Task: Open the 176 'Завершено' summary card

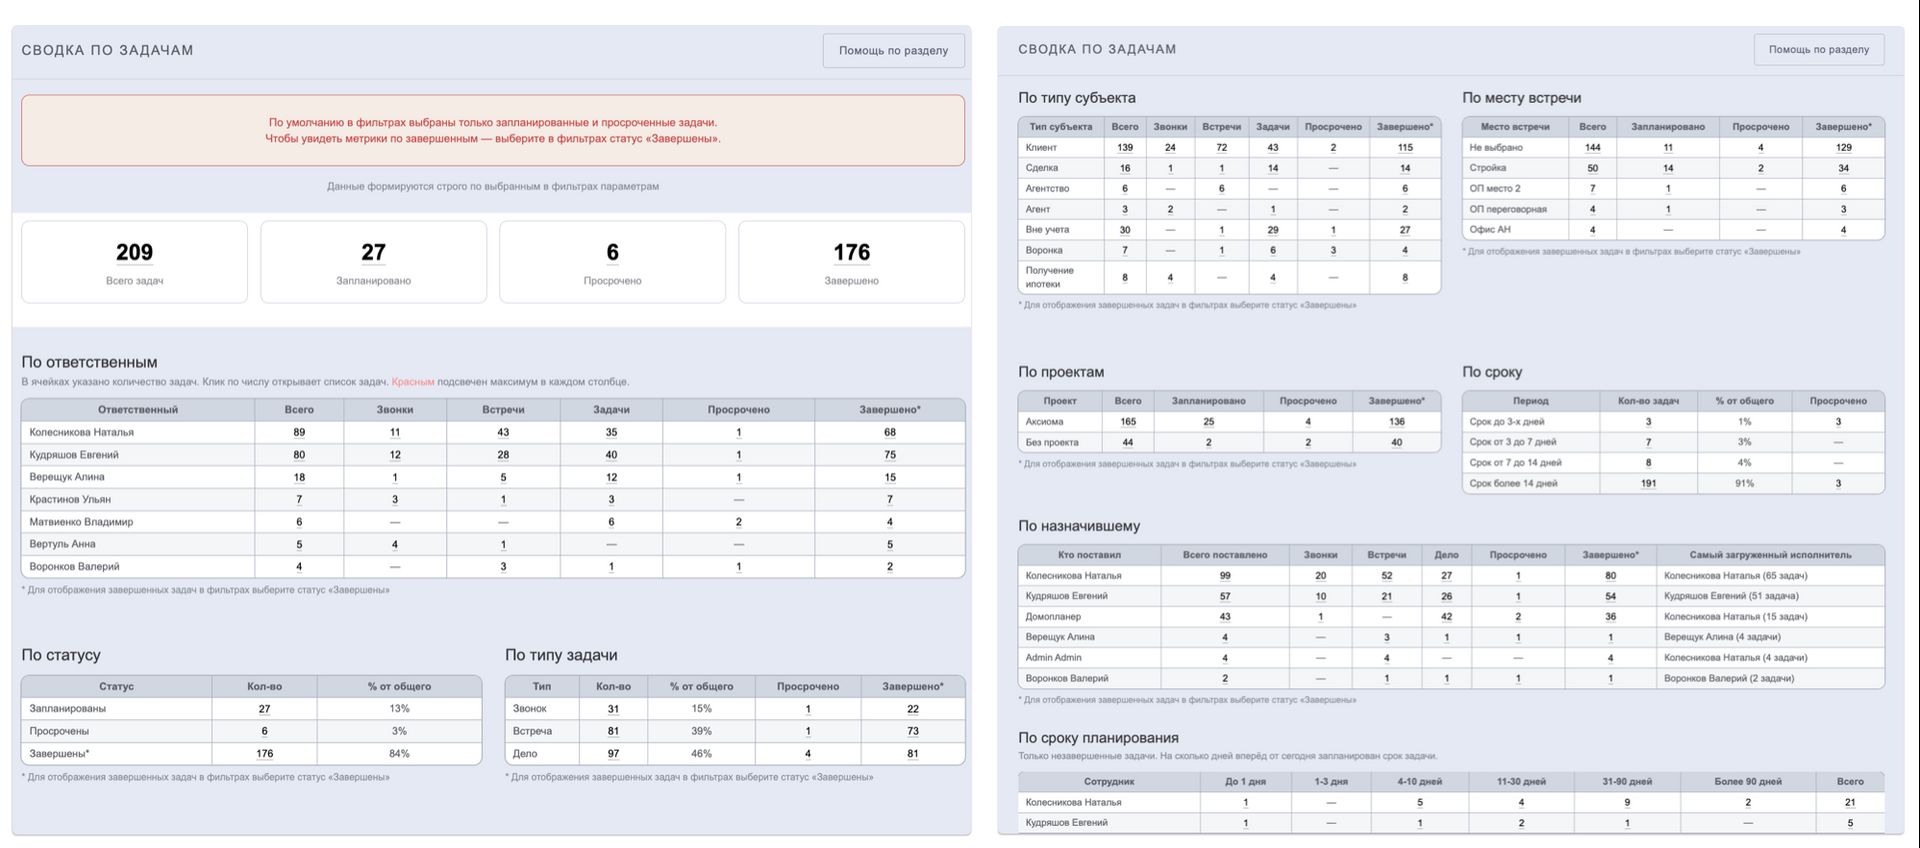Action: pos(851,262)
